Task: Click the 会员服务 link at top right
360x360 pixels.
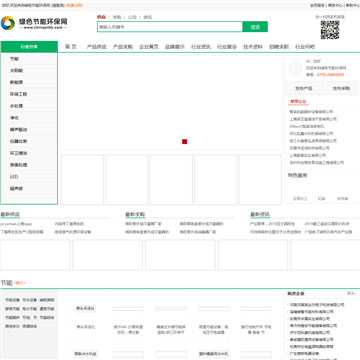Action: [x=317, y=5]
